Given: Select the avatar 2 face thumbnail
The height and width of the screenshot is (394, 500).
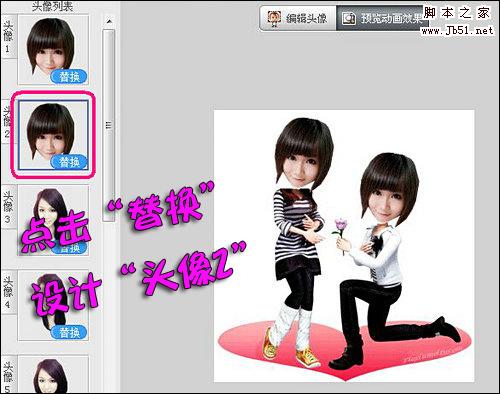Looking at the screenshot, I should [x=53, y=135].
